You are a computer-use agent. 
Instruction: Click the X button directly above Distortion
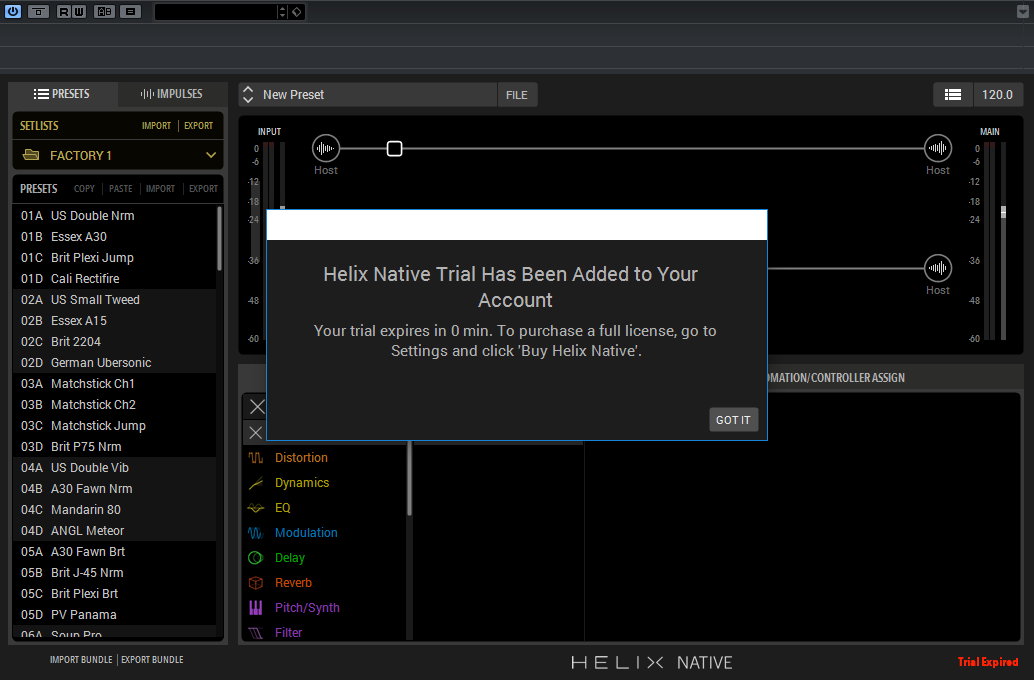click(x=255, y=433)
